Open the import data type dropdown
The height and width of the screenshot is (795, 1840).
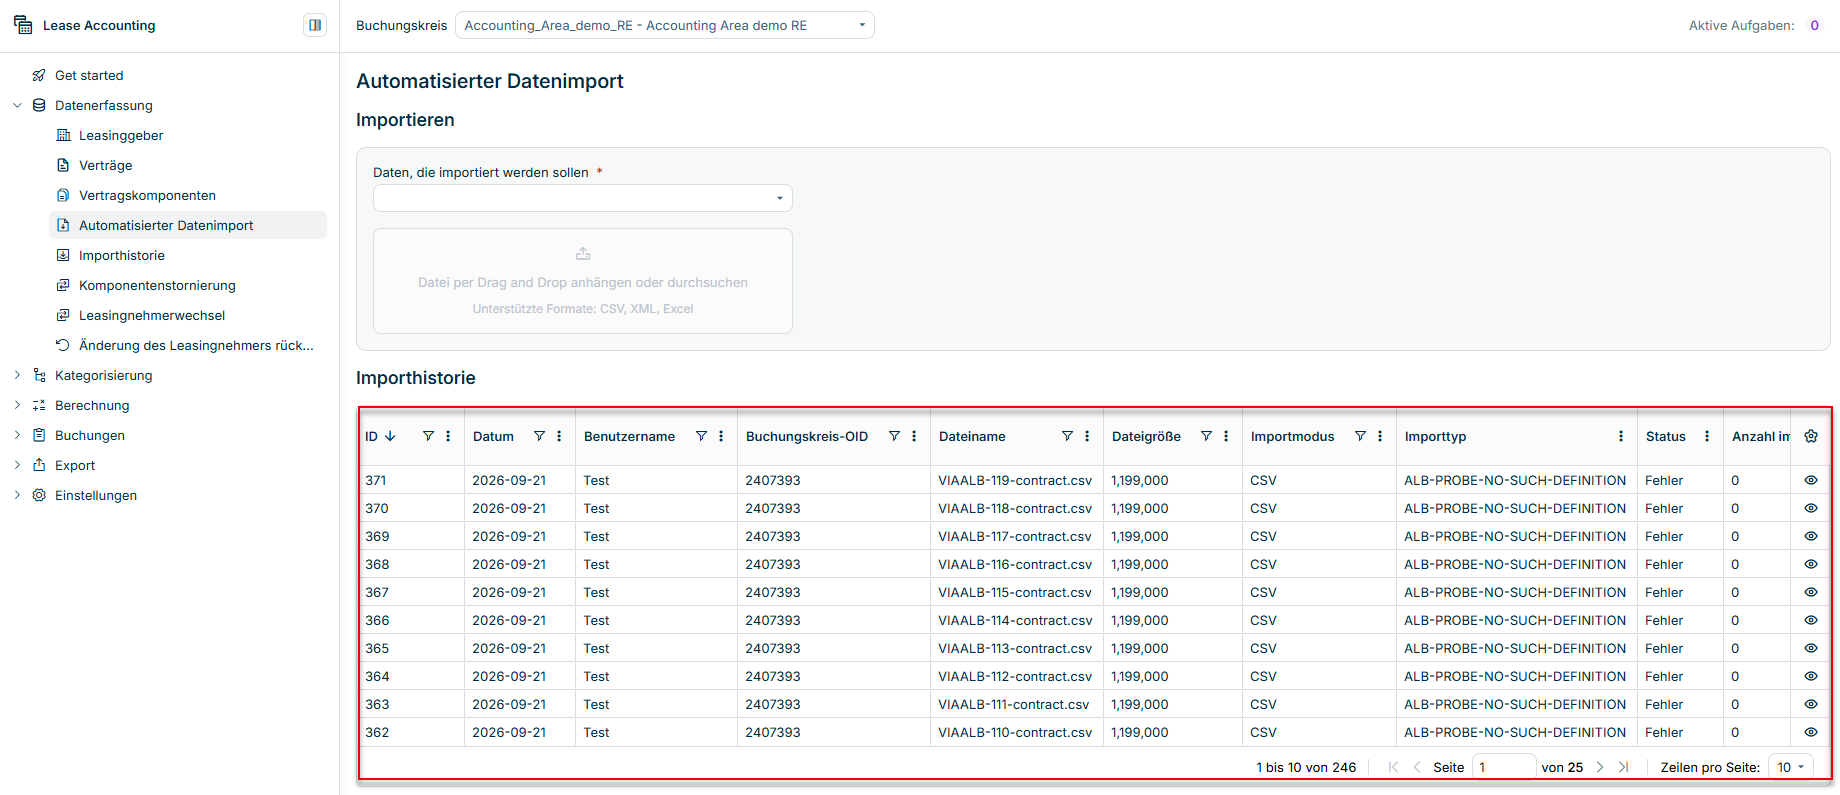583,198
